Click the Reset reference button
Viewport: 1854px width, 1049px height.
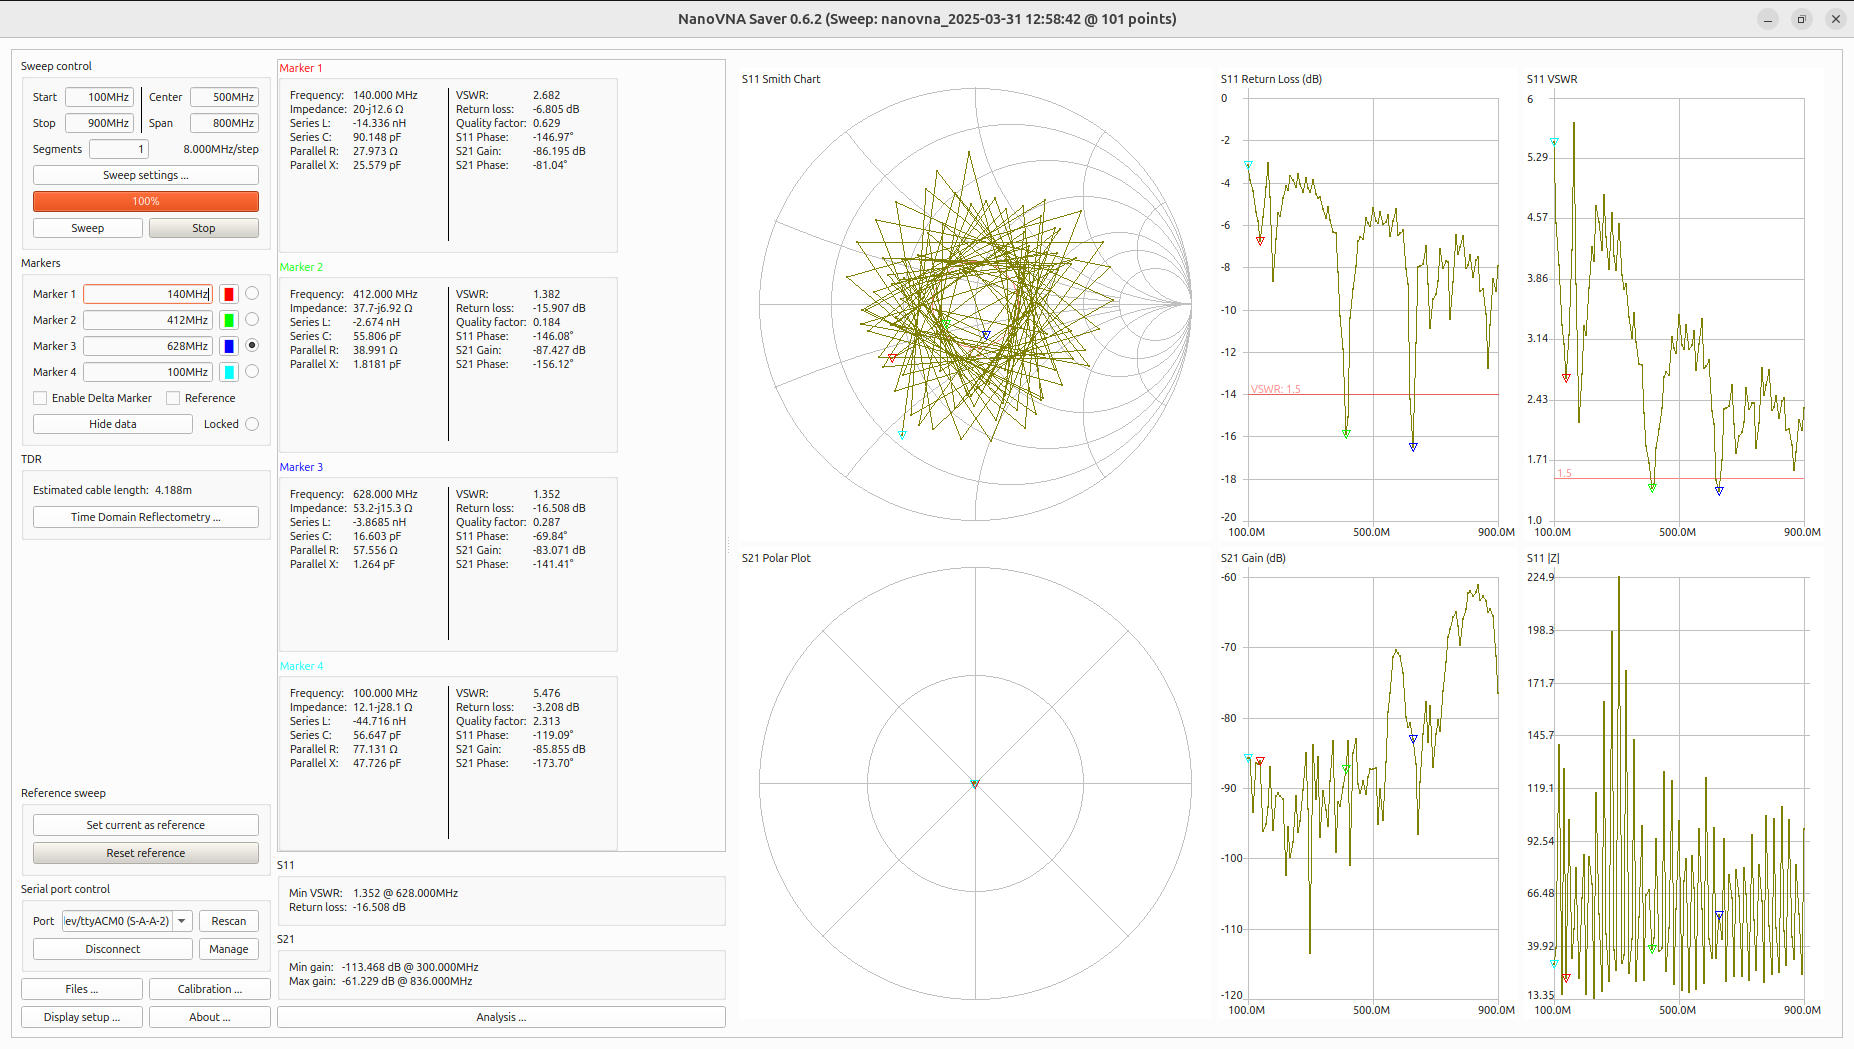[x=146, y=853]
